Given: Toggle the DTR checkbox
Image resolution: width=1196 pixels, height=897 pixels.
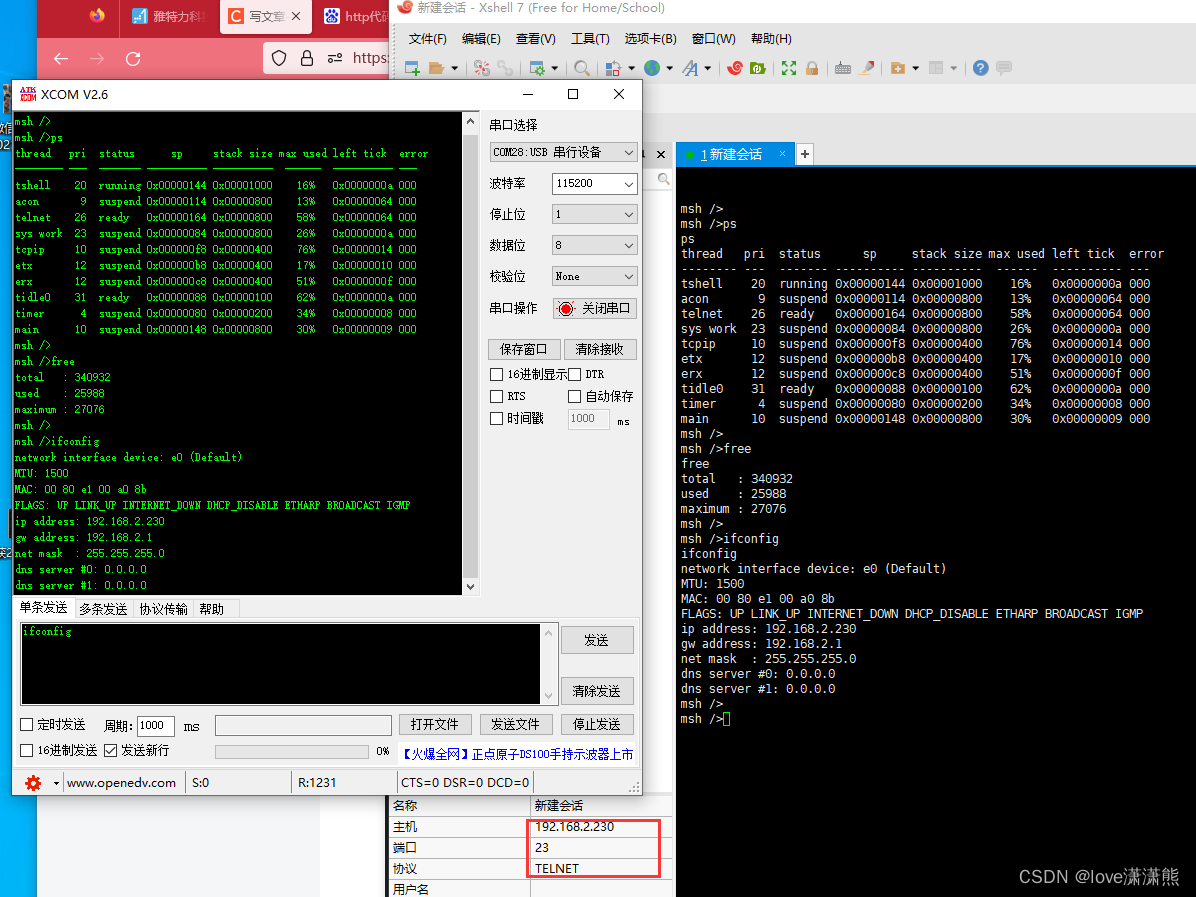Looking at the screenshot, I should point(574,375).
